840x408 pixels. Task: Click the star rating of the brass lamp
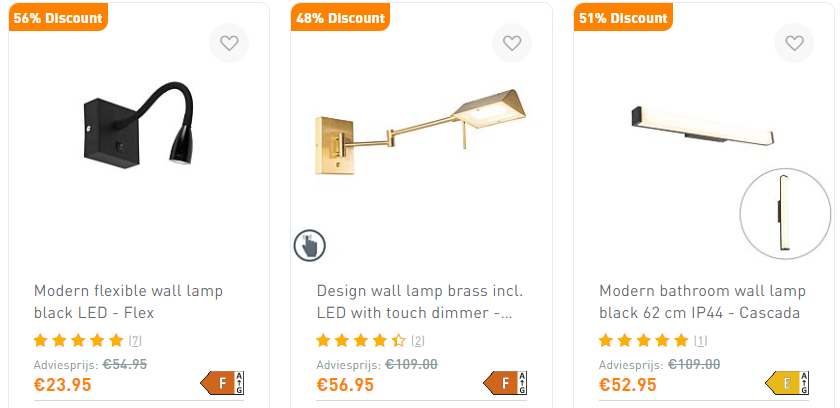click(361, 341)
